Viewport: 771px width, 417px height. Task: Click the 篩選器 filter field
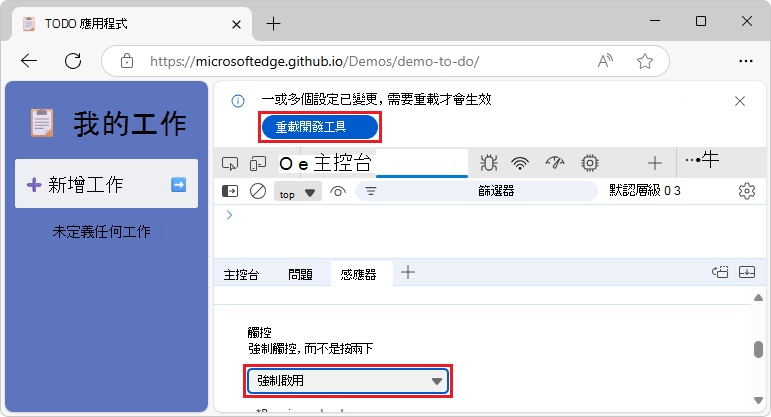[476, 191]
